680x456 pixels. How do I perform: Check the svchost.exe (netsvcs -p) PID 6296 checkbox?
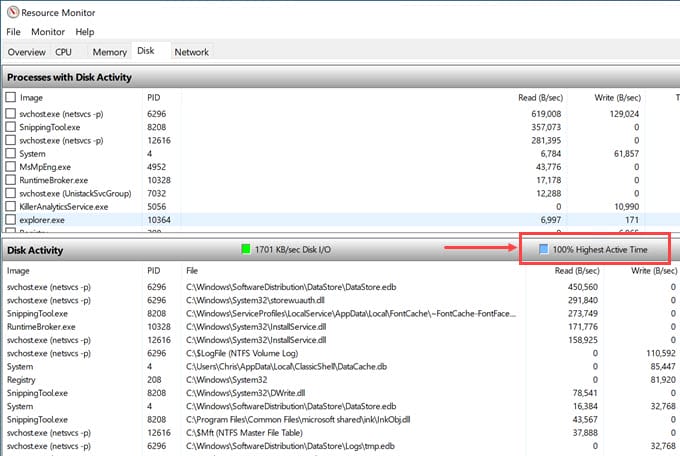tap(10, 114)
